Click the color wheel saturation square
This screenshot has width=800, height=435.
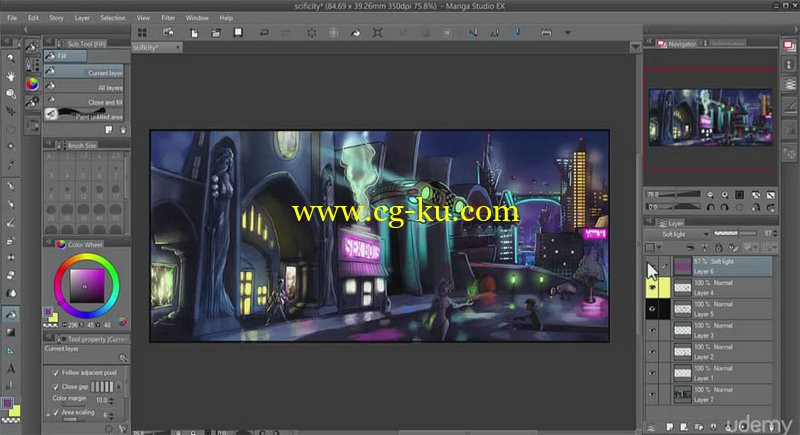[x=86, y=286]
